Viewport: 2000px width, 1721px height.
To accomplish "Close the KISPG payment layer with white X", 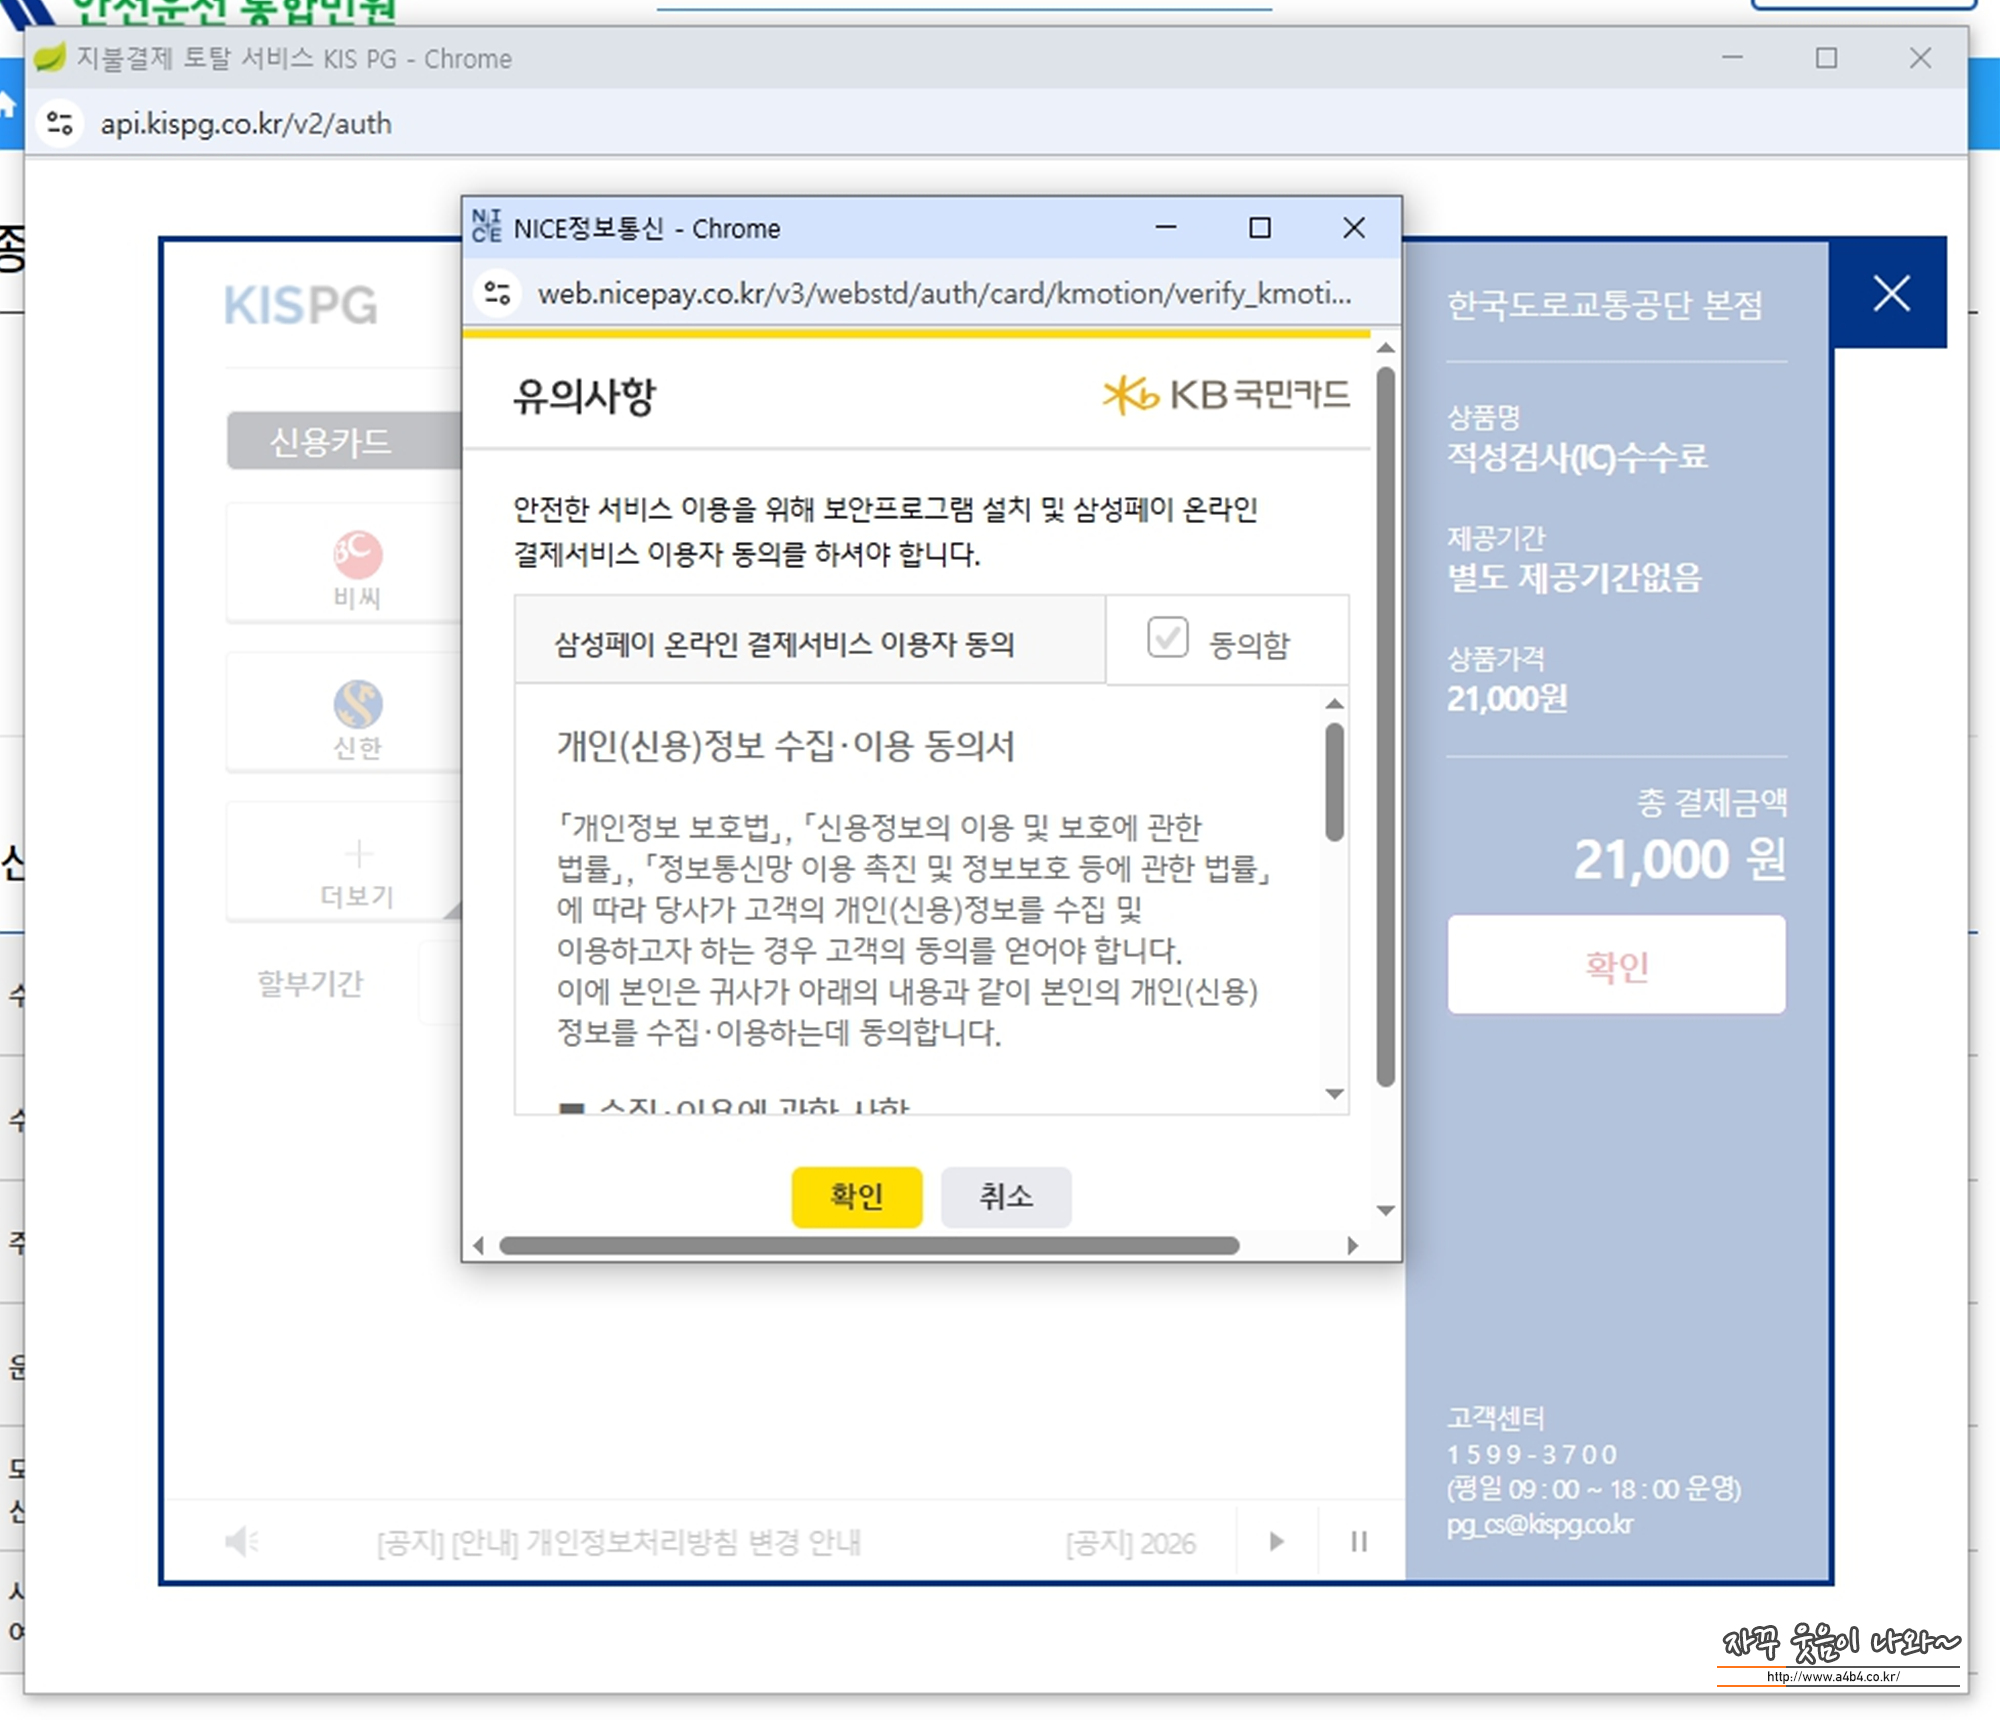I will 1891,294.
